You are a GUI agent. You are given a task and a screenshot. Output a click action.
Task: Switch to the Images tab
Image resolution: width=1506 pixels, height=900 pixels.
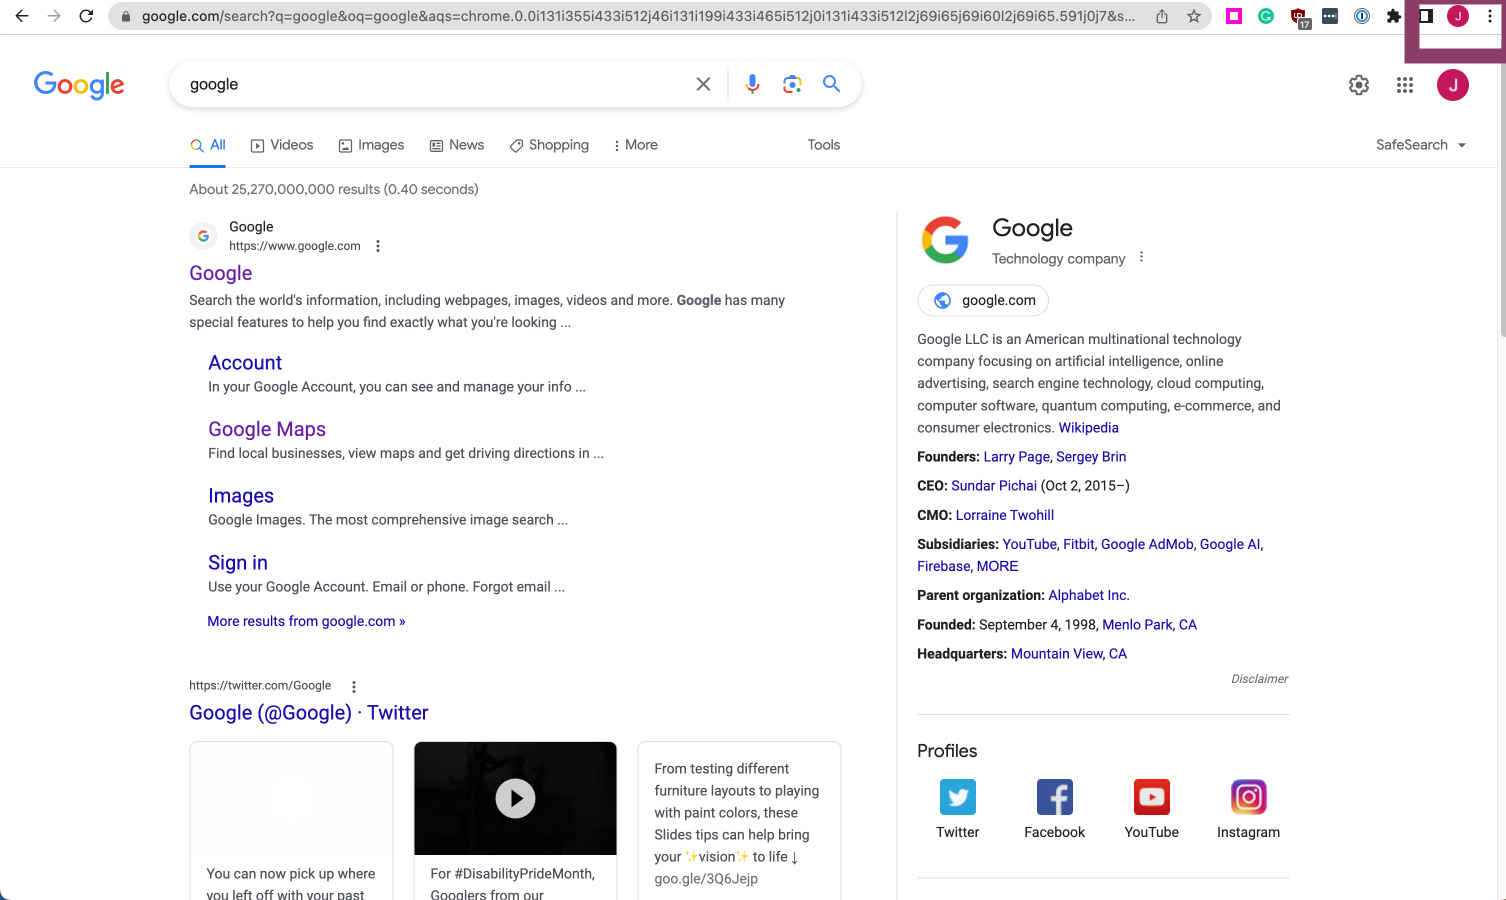coord(371,145)
